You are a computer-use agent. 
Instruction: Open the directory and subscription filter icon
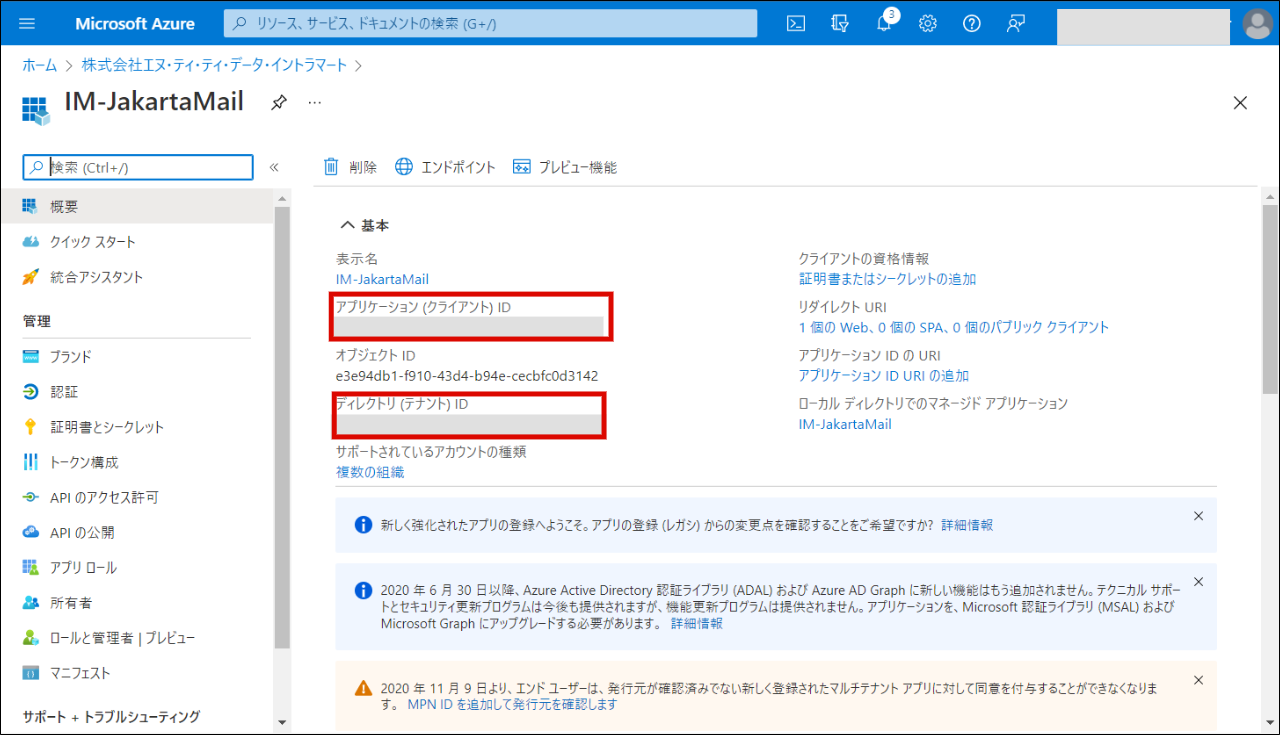[x=840, y=23]
